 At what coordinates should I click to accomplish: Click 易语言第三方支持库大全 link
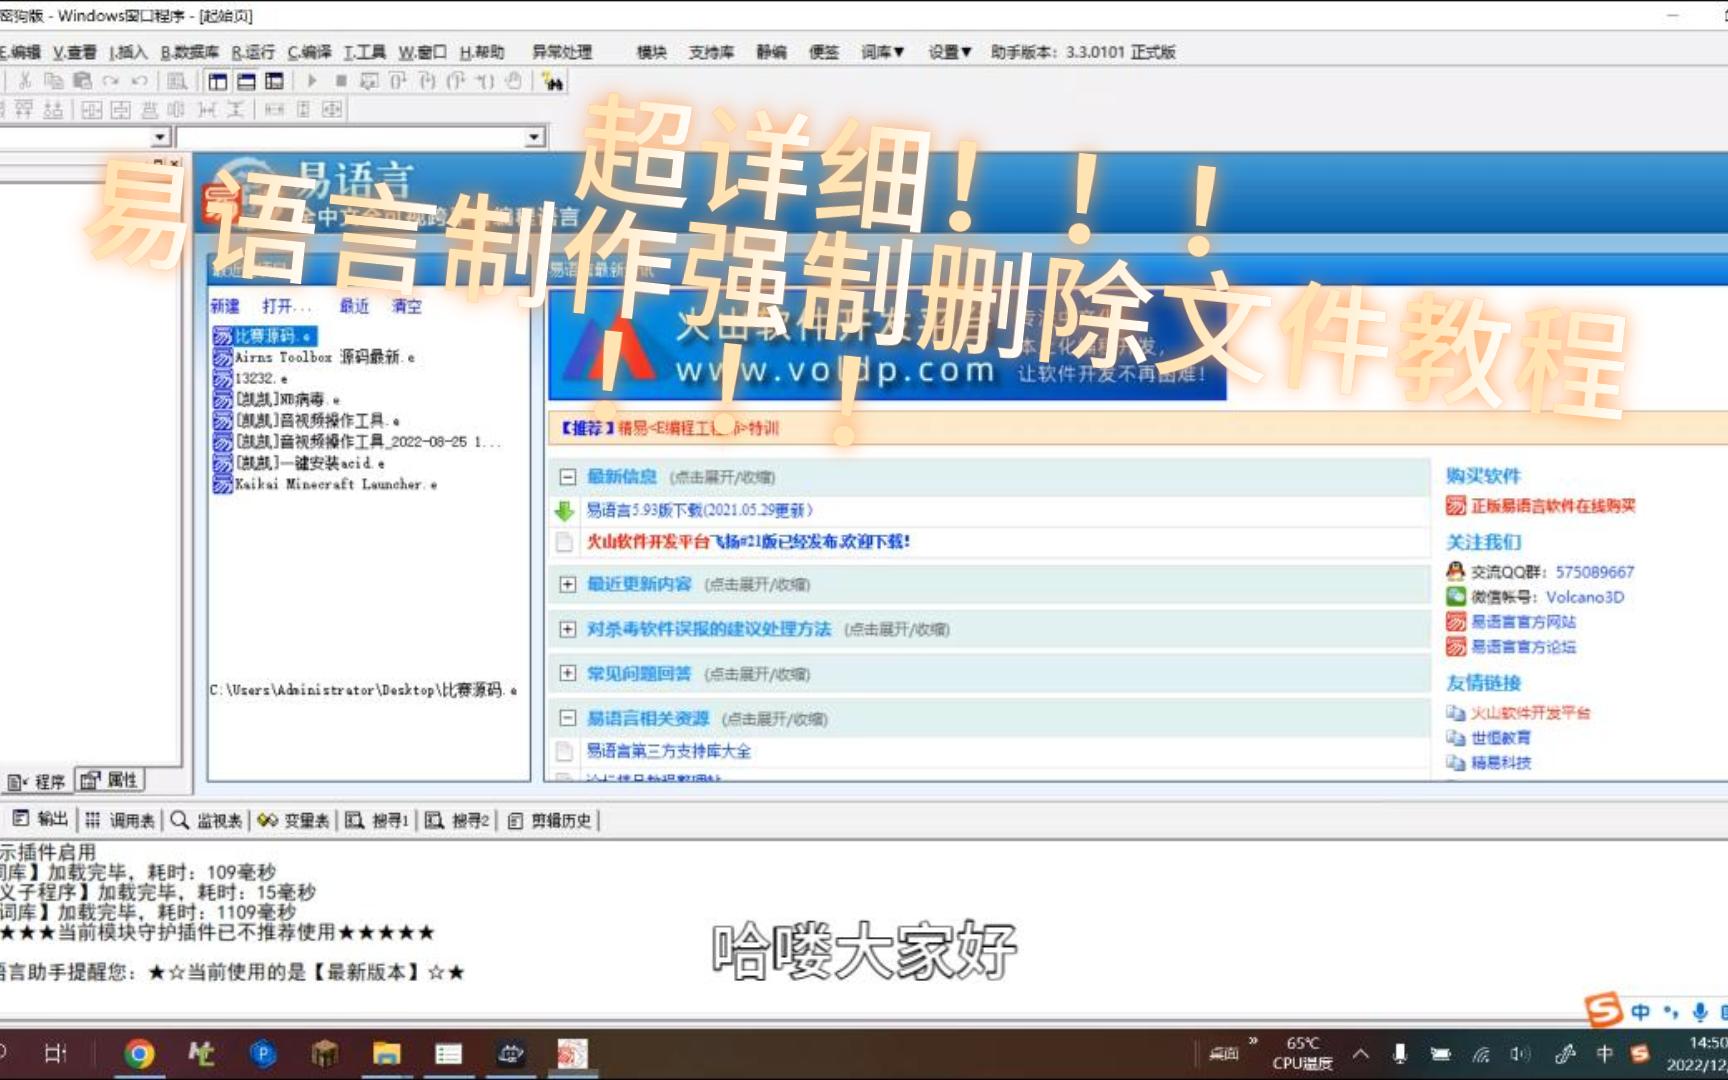pyautogui.click(x=668, y=751)
